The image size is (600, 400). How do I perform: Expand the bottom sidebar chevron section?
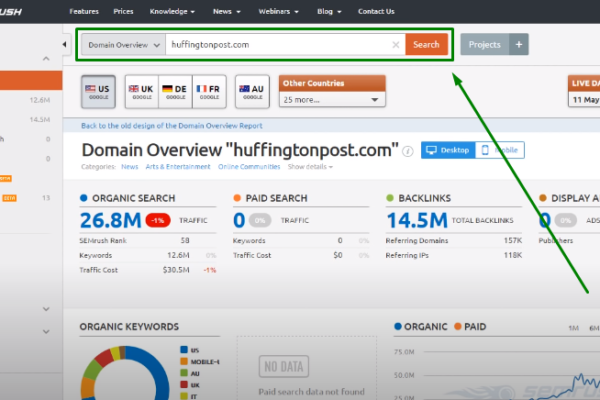[x=46, y=331]
